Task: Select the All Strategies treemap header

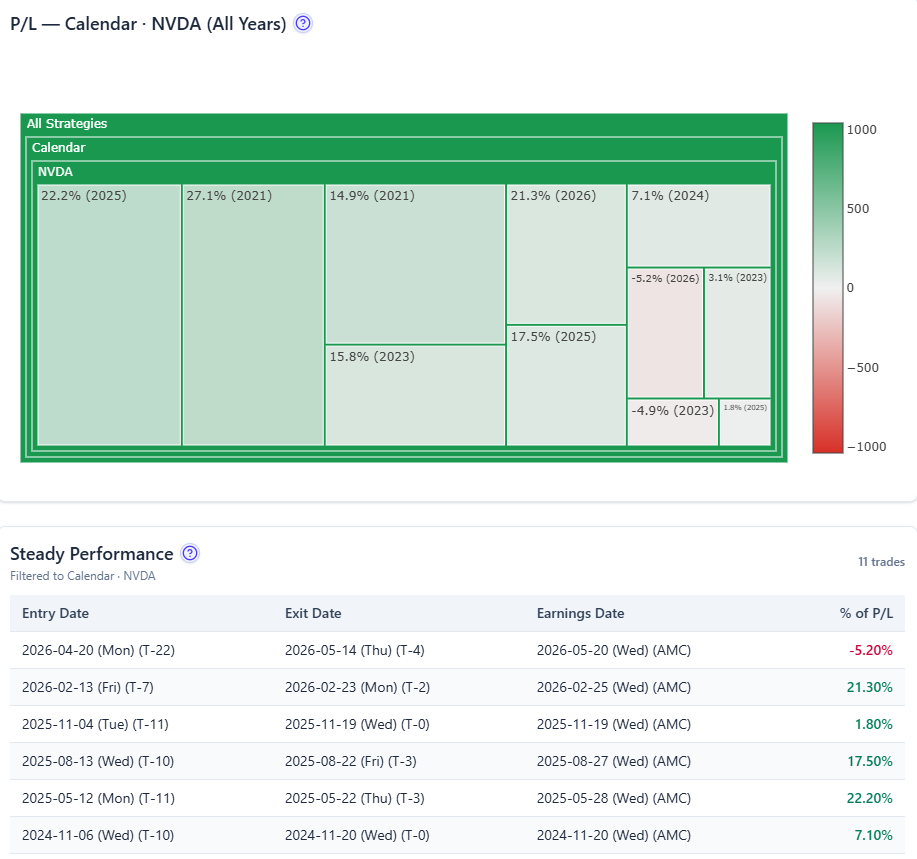Action: 404,124
